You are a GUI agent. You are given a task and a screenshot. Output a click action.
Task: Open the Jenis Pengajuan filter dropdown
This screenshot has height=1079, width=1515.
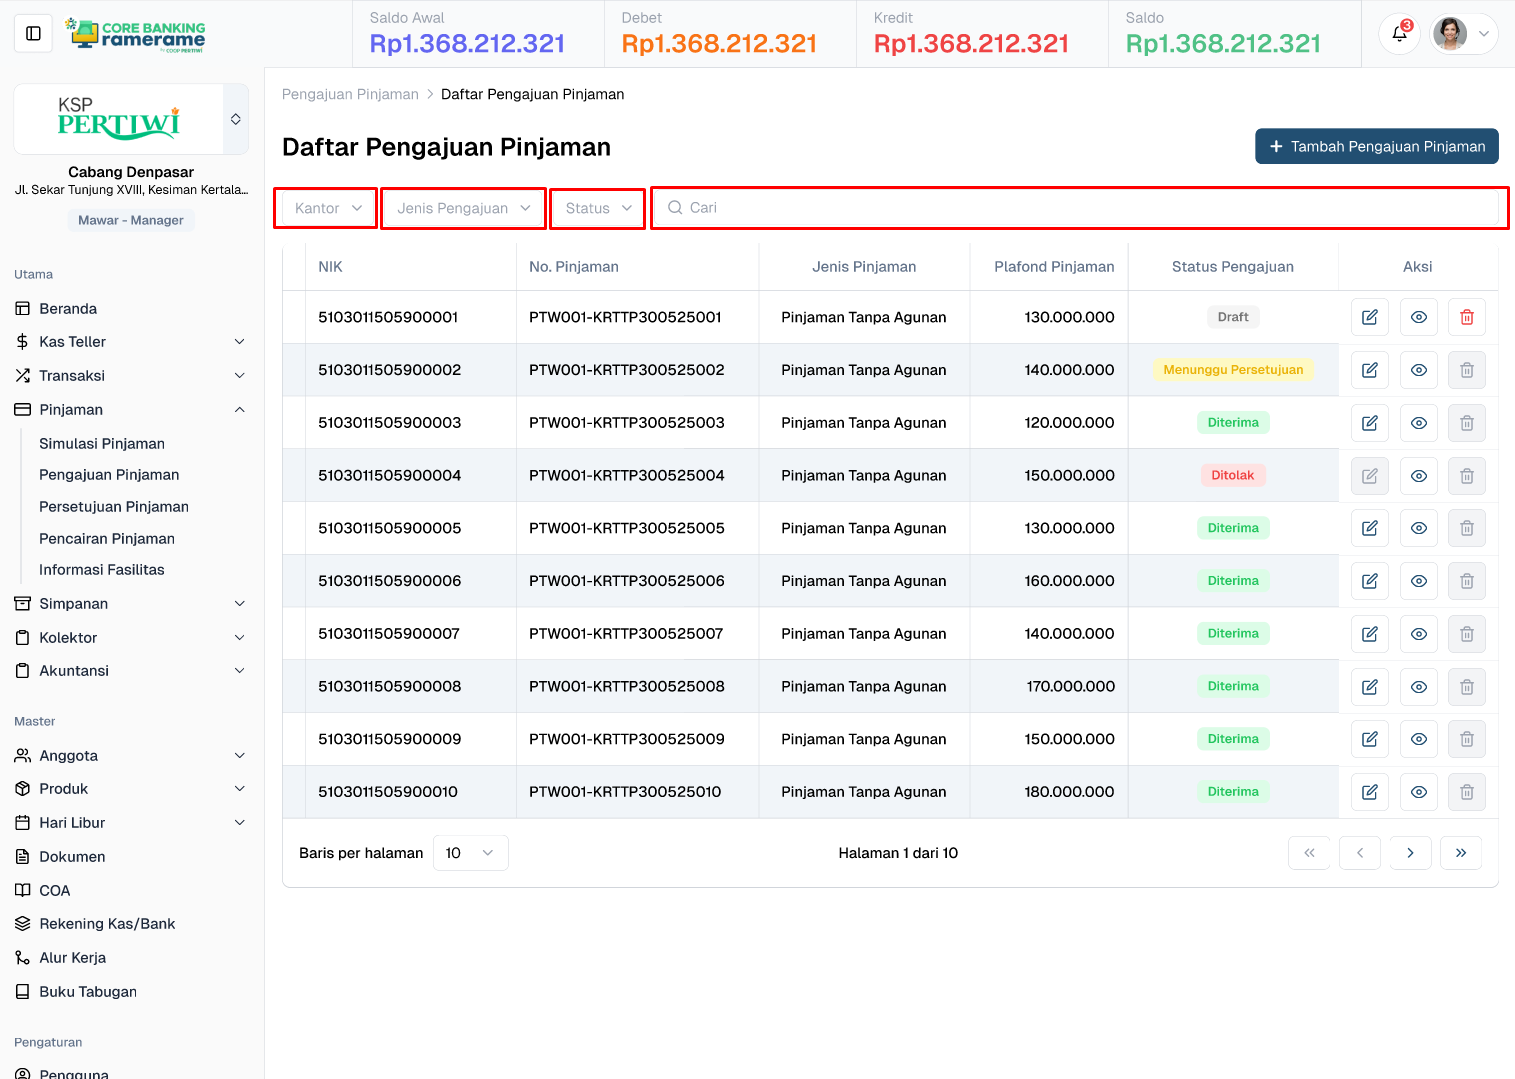[463, 208]
